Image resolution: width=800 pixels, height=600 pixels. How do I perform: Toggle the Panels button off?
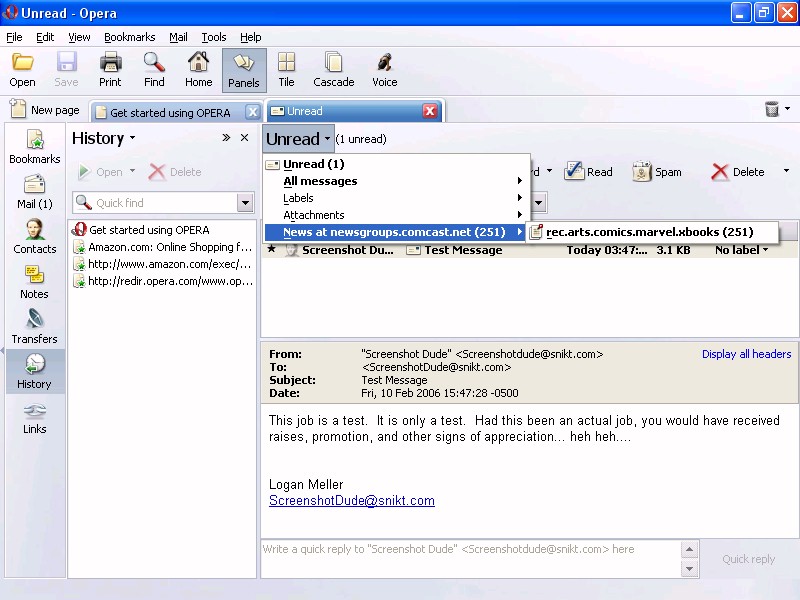(x=244, y=70)
